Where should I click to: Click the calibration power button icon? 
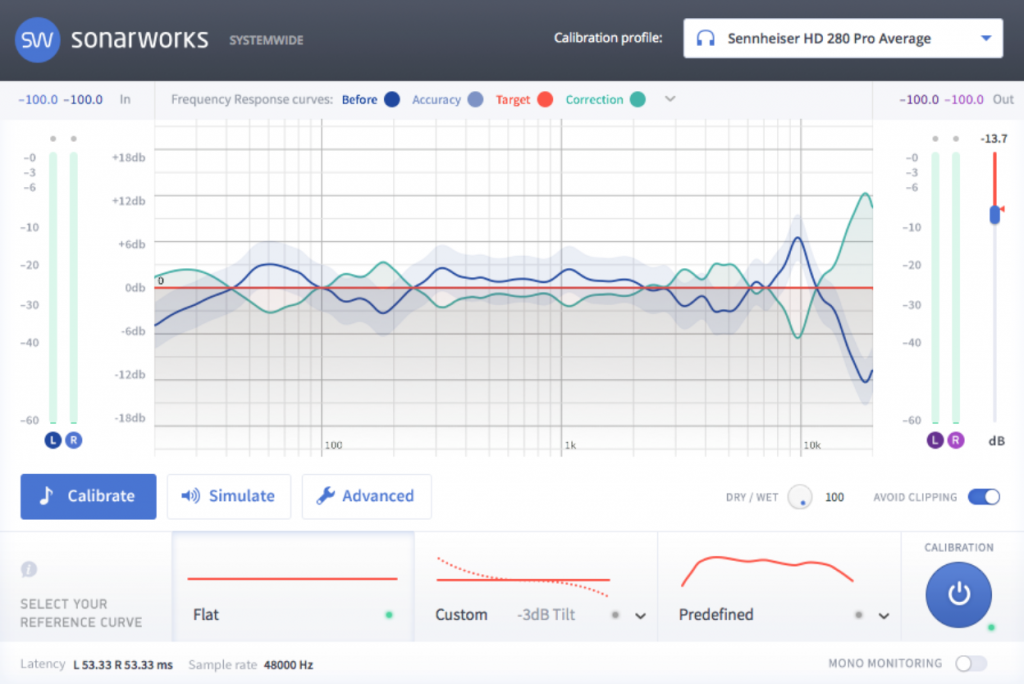click(x=958, y=594)
